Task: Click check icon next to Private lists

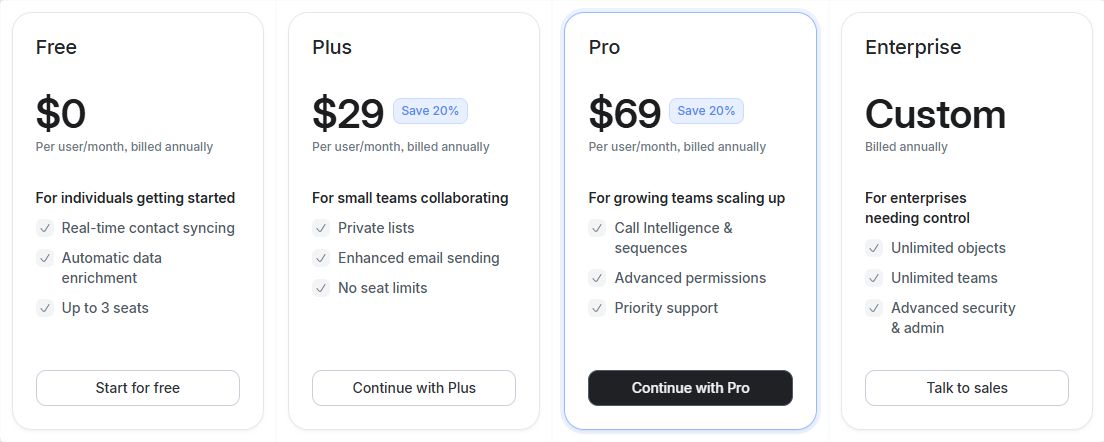Action: click(x=321, y=228)
